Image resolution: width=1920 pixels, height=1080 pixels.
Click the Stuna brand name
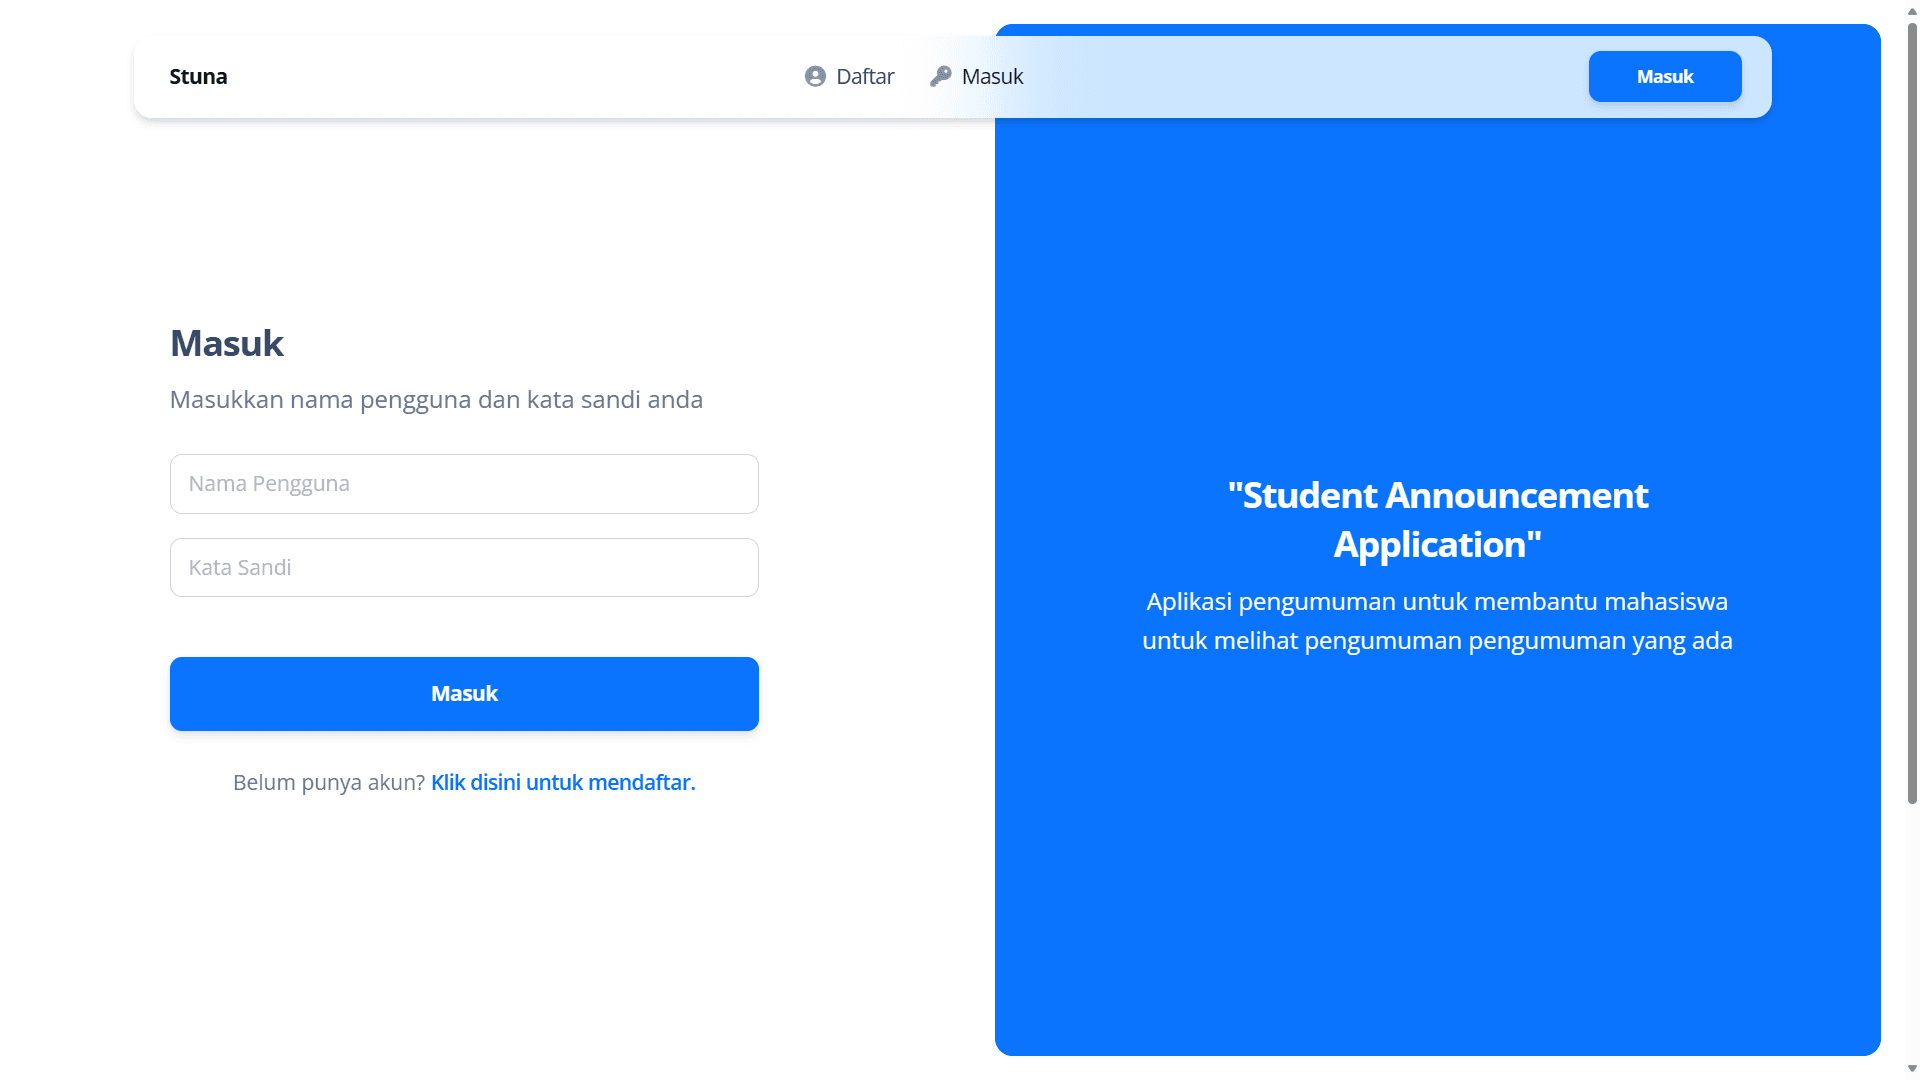(x=198, y=77)
